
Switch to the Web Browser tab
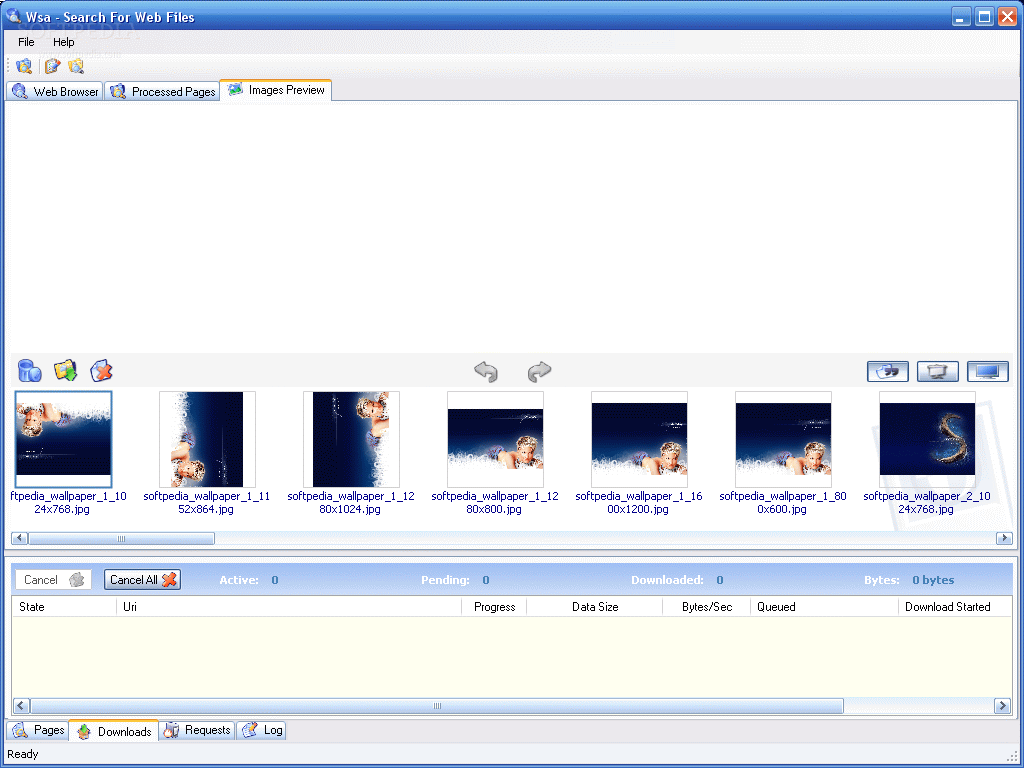click(55, 91)
